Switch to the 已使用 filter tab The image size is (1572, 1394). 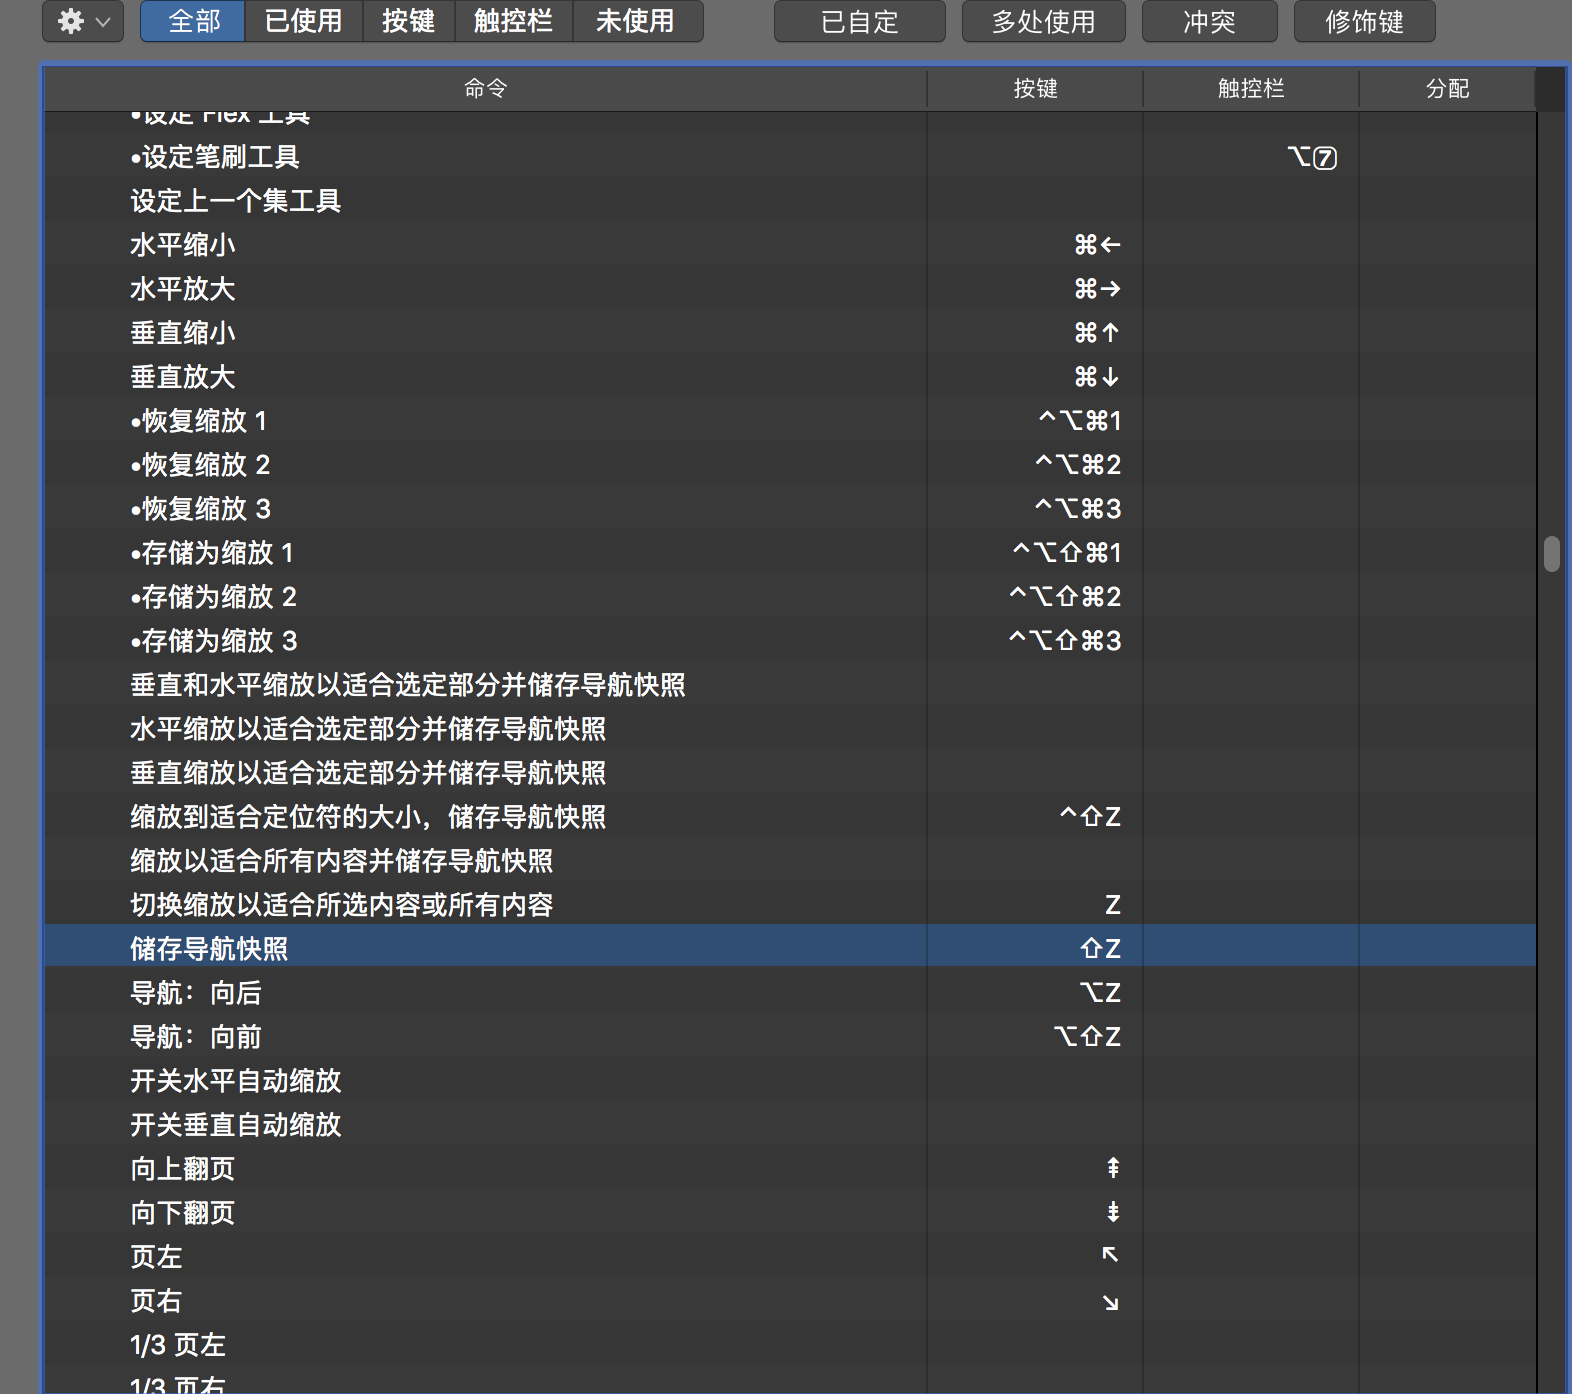tap(303, 21)
